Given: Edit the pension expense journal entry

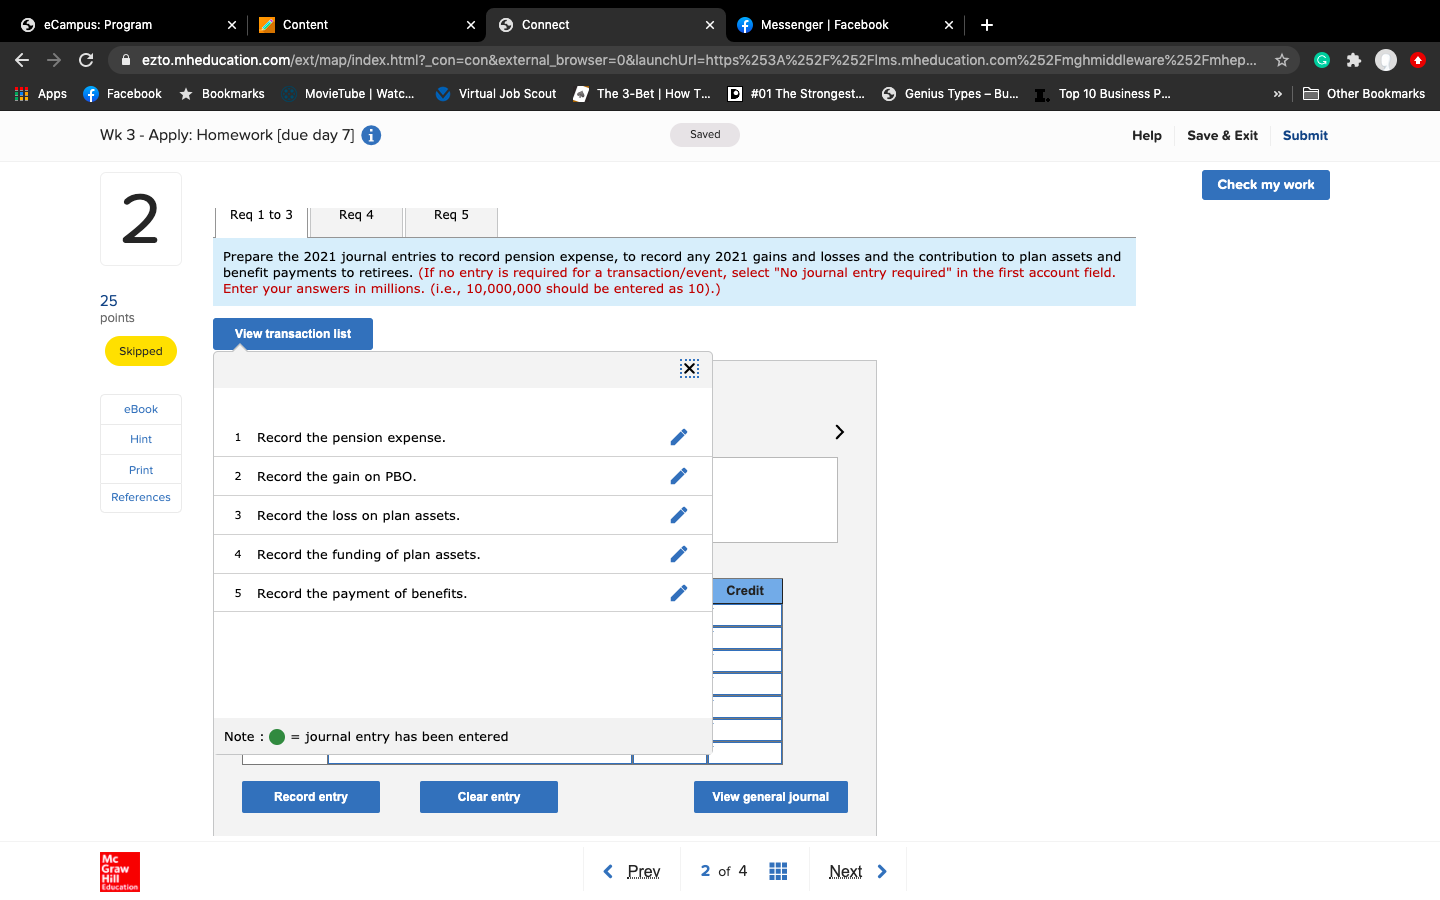Looking at the screenshot, I should (679, 436).
